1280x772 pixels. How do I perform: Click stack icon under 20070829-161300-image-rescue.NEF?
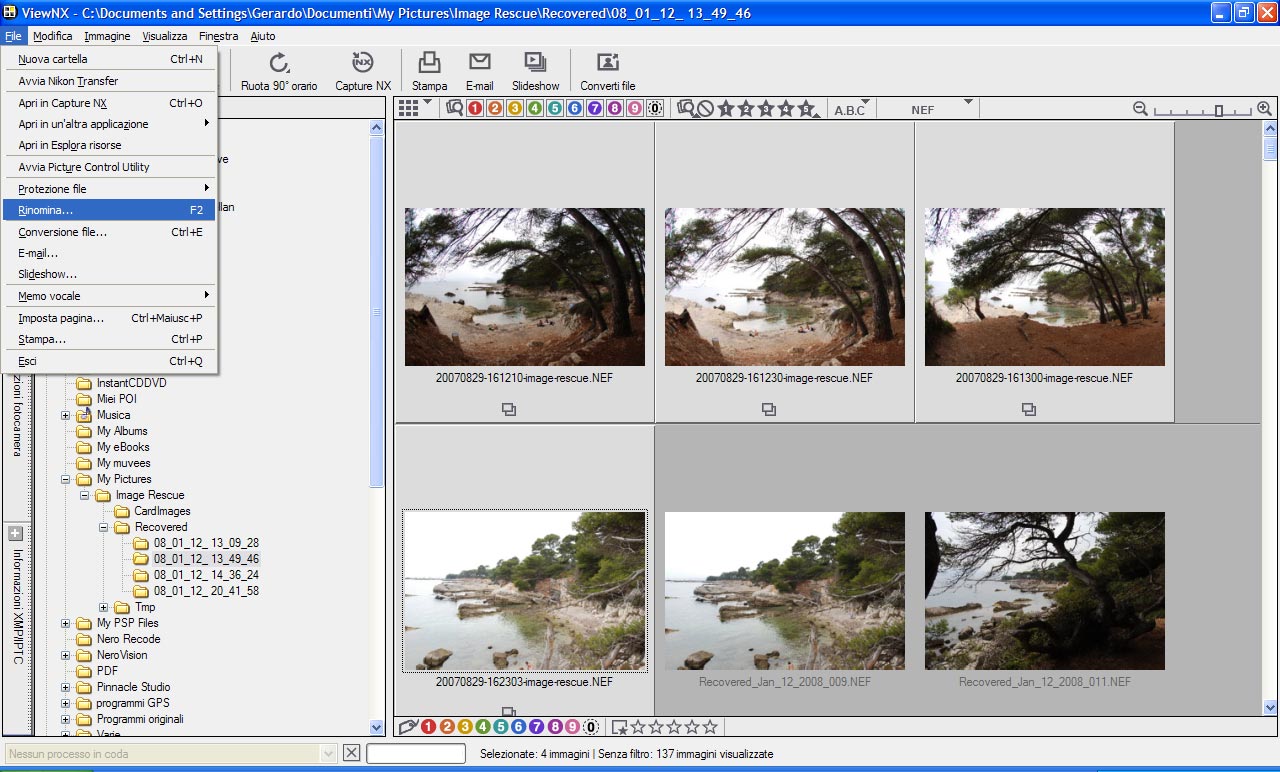coord(1029,409)
